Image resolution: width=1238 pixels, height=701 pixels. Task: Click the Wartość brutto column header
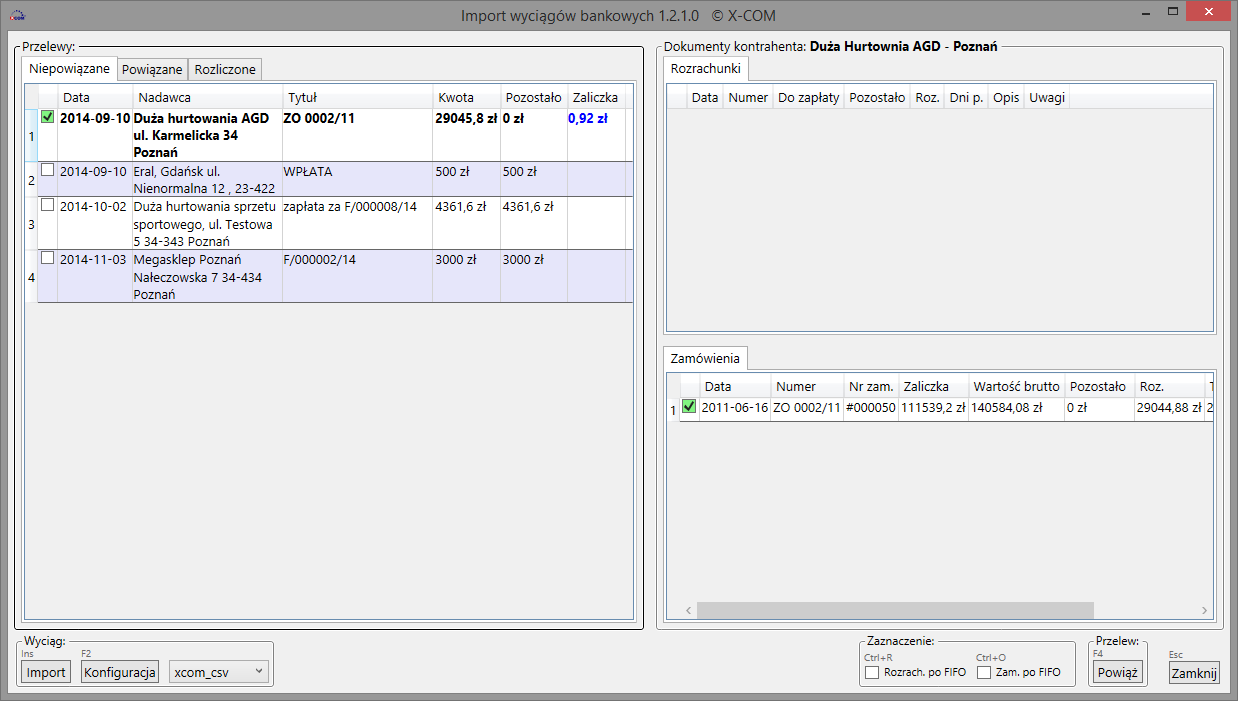(x=1016, y=386)
